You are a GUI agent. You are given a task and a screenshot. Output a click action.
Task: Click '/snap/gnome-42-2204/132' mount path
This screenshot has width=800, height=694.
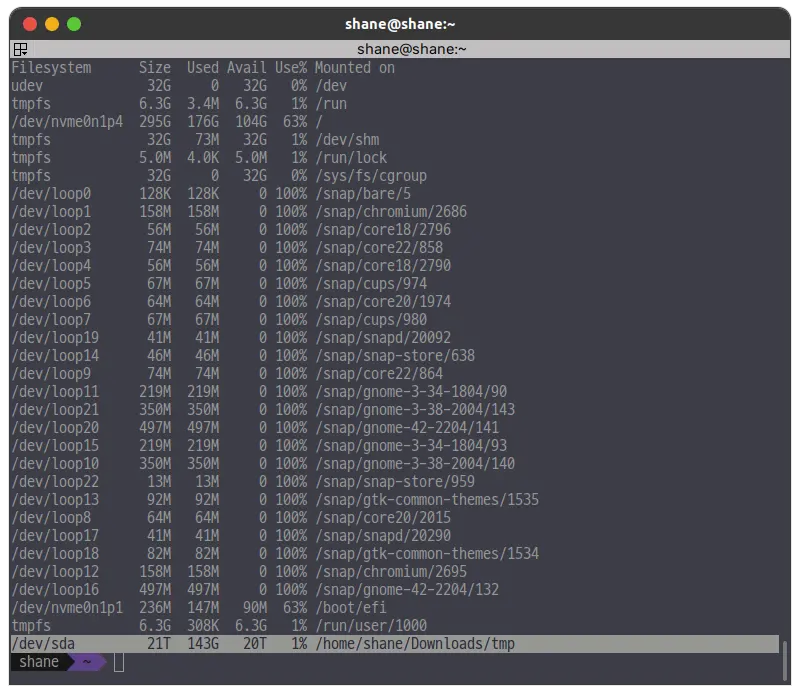point(407,589)
